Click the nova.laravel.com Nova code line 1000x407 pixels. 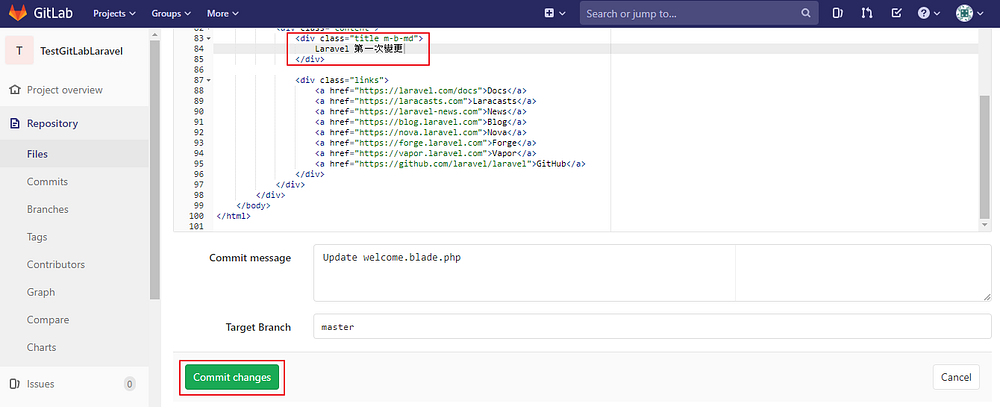(x=421, y=133)
